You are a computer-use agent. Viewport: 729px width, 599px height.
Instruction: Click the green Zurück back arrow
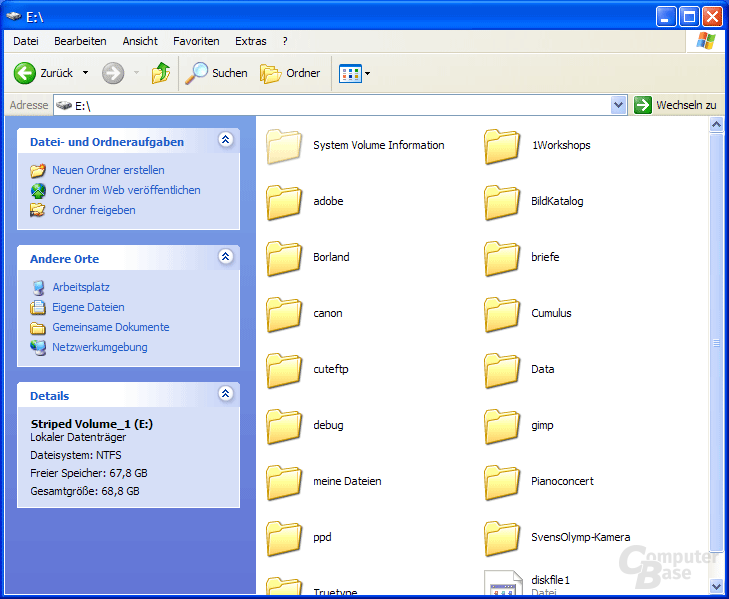(24, 73)
